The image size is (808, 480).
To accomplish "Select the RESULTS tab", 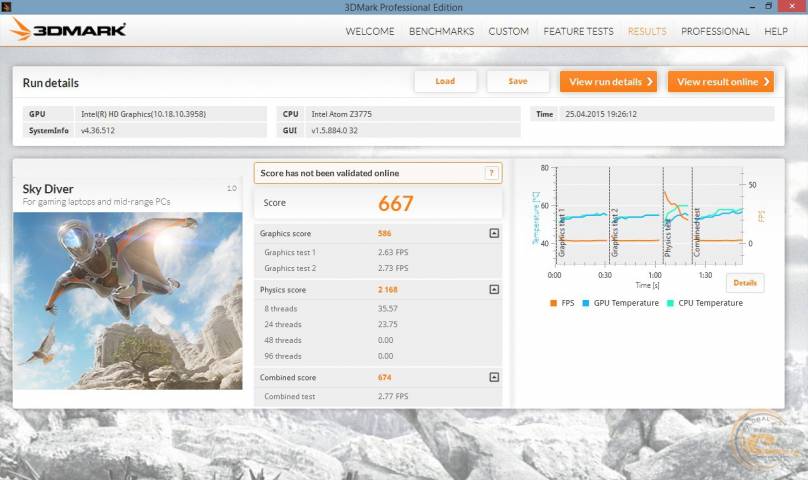I will [x=647, y=31].
